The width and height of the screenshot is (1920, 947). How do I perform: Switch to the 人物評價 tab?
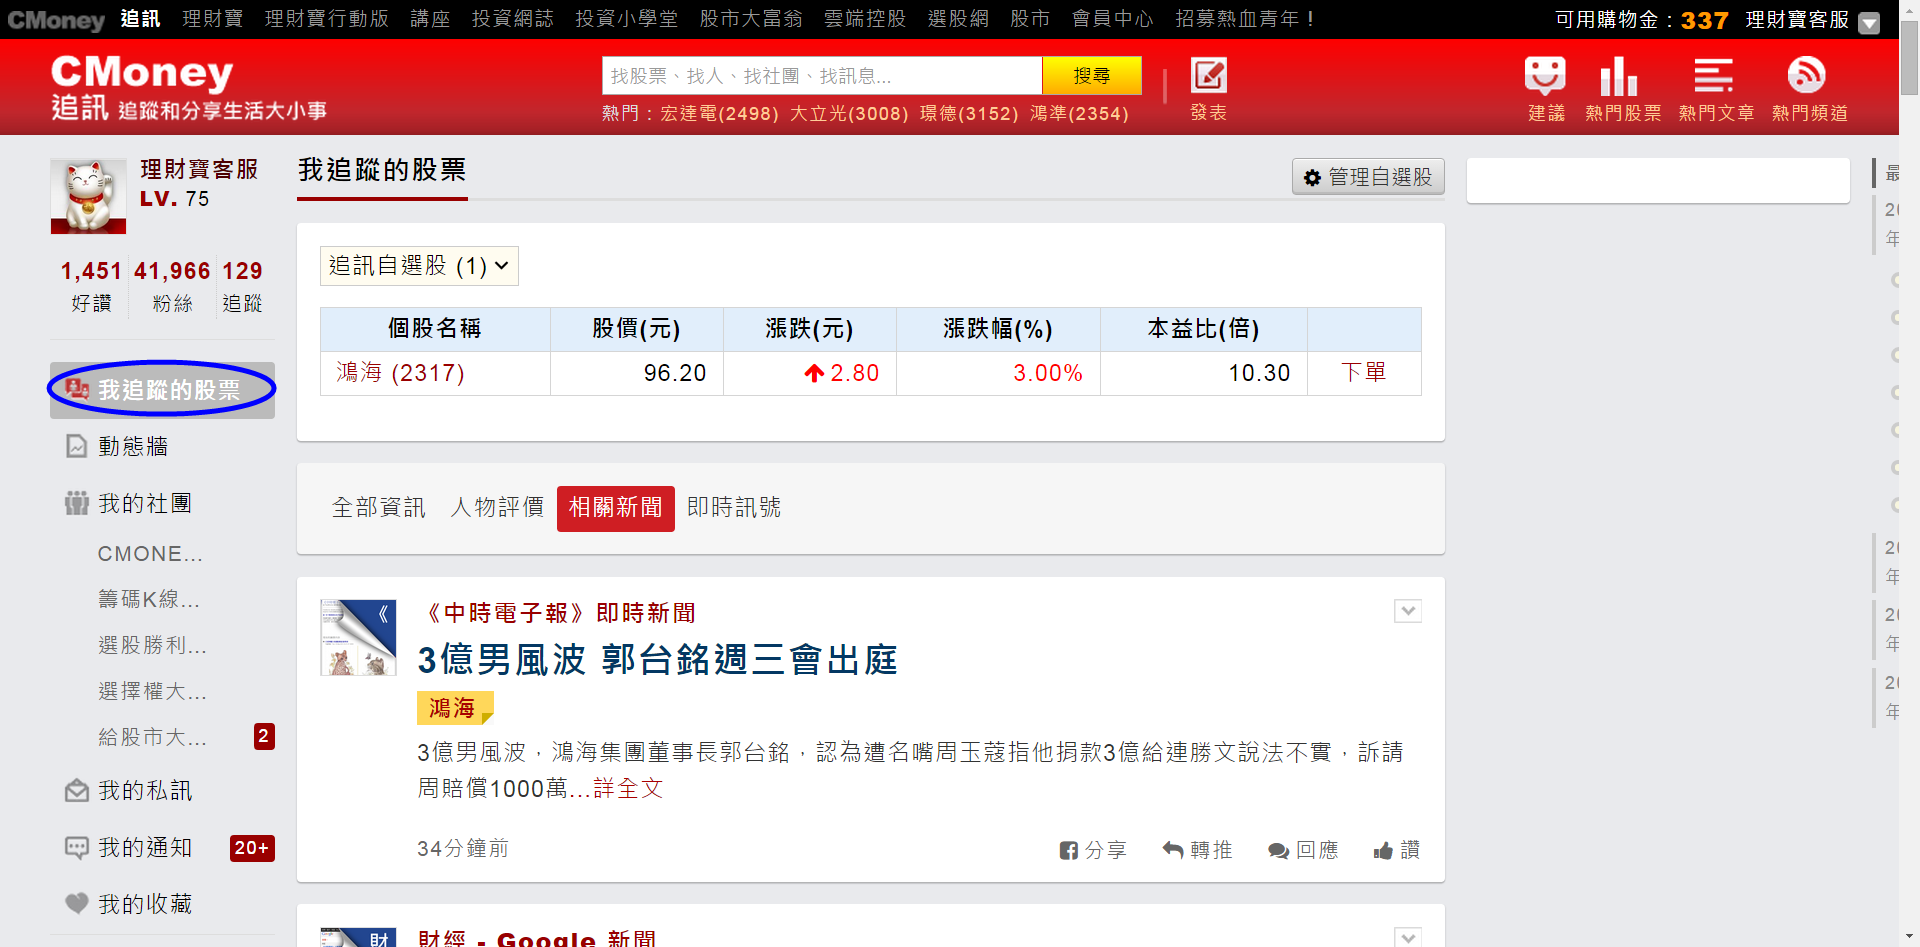[x=497, y=508]
